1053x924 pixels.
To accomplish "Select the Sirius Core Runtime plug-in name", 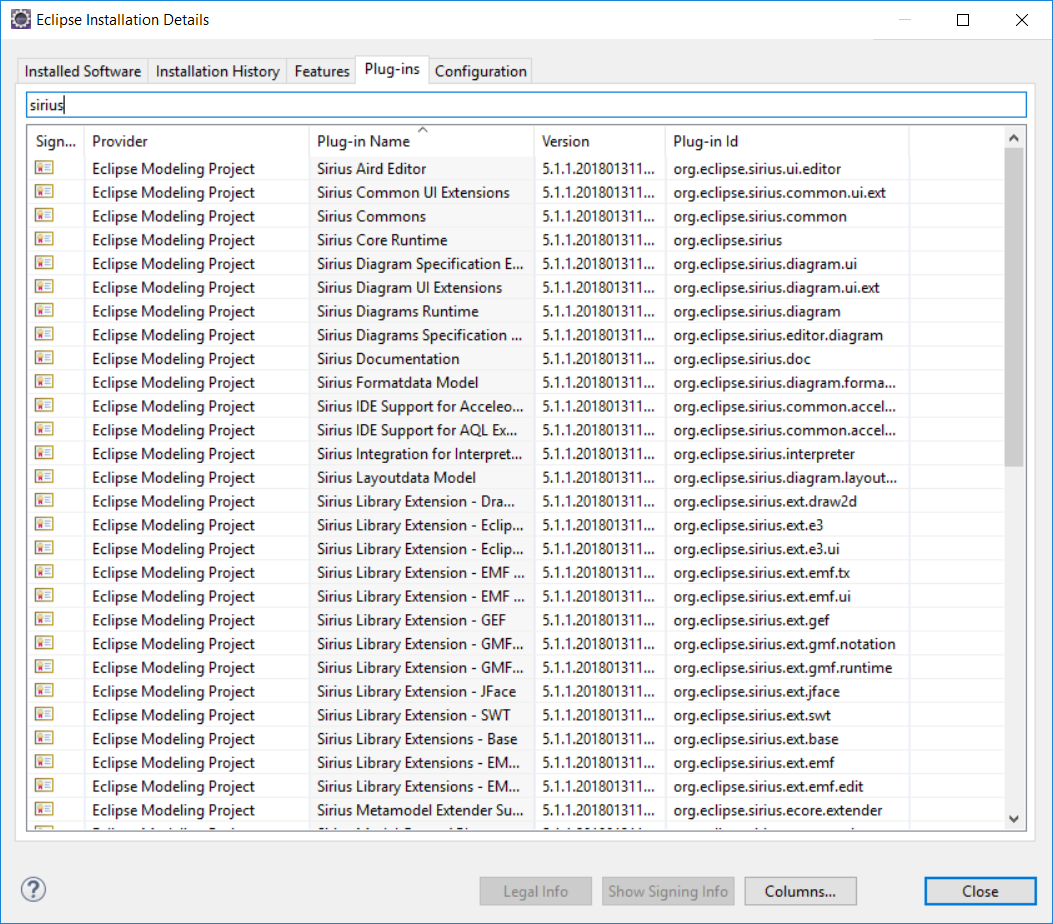I will coord(382,240).
